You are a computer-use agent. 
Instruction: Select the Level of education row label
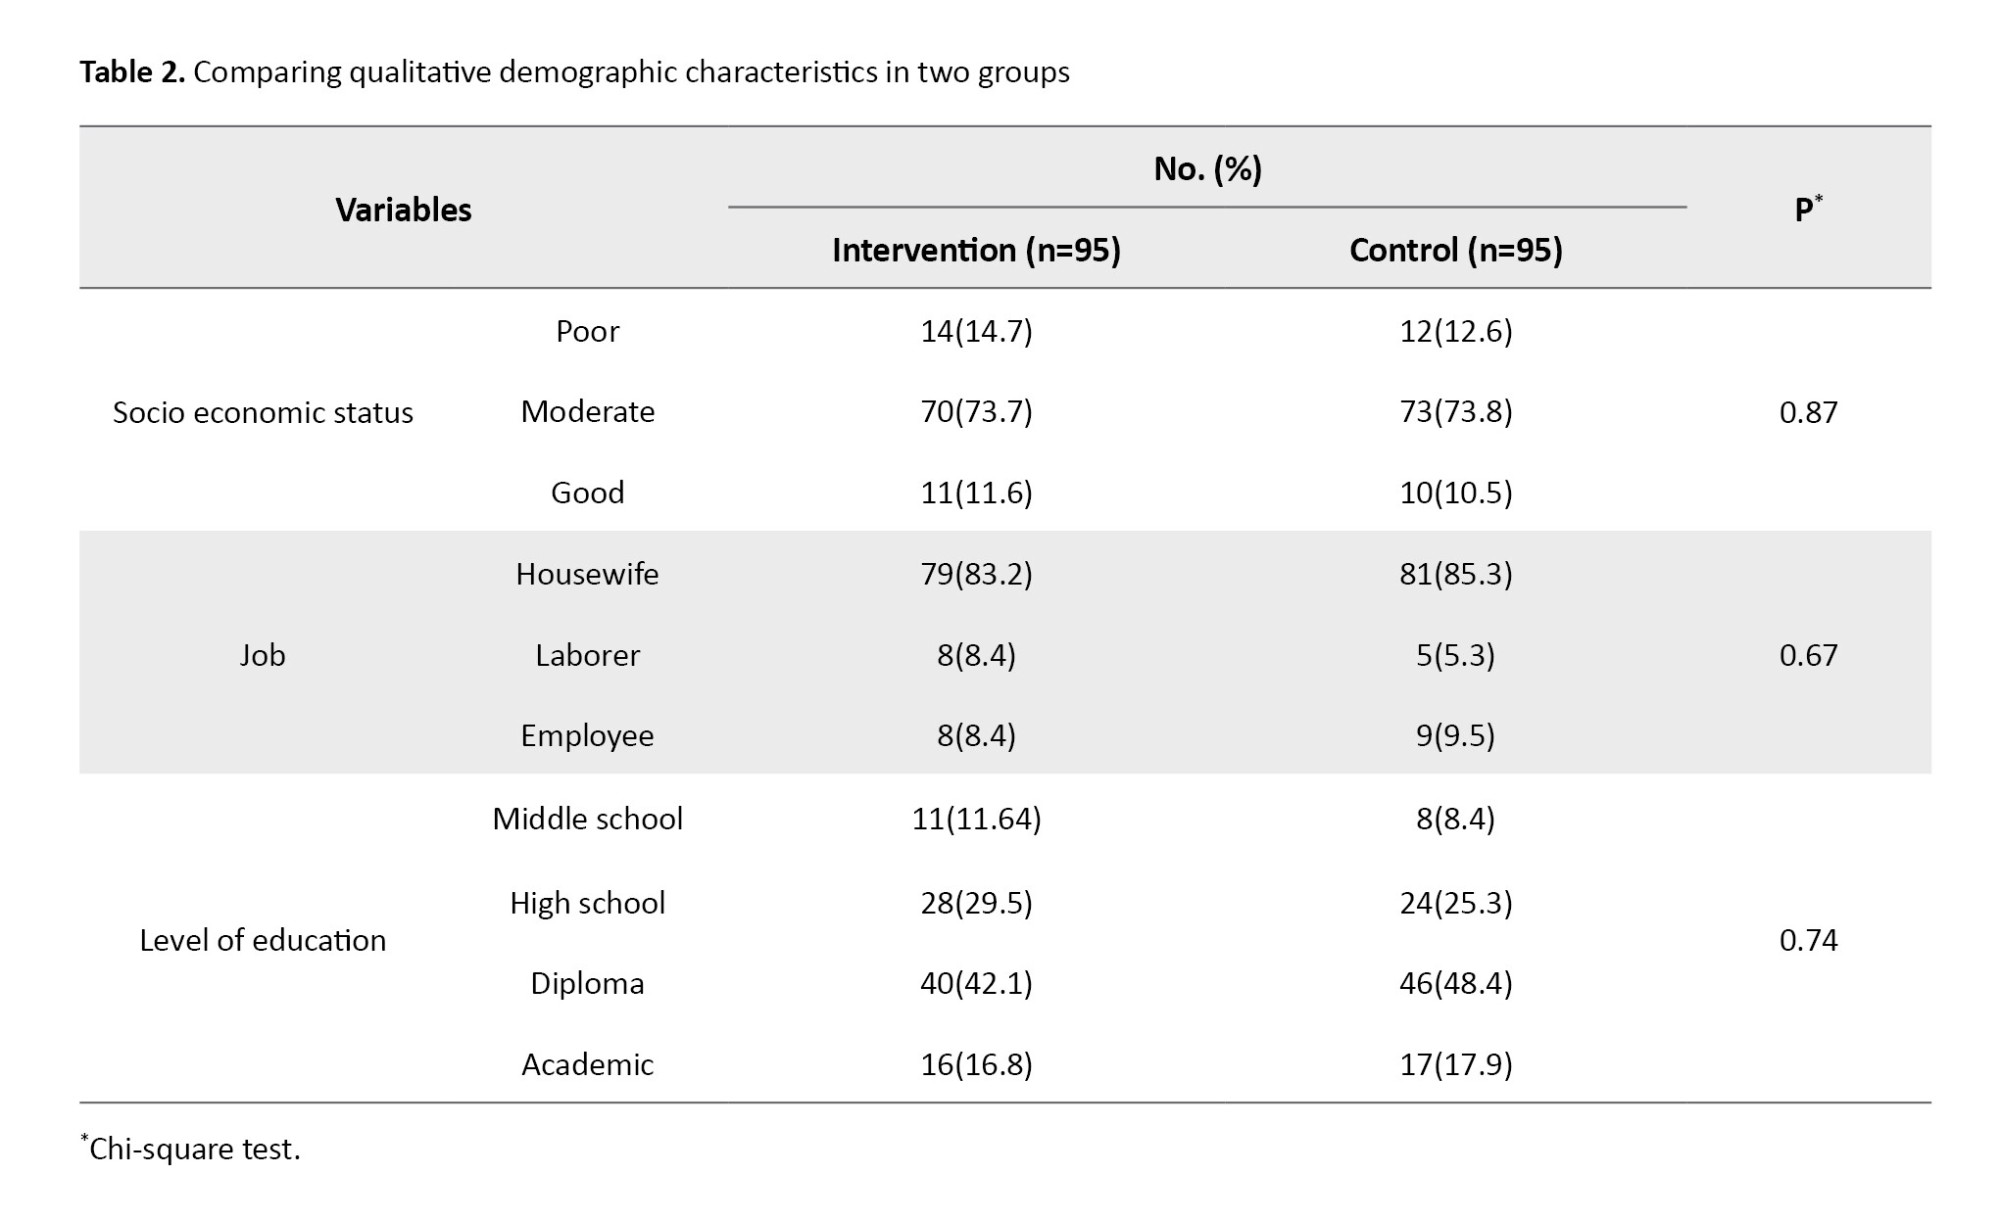[262, 940]
